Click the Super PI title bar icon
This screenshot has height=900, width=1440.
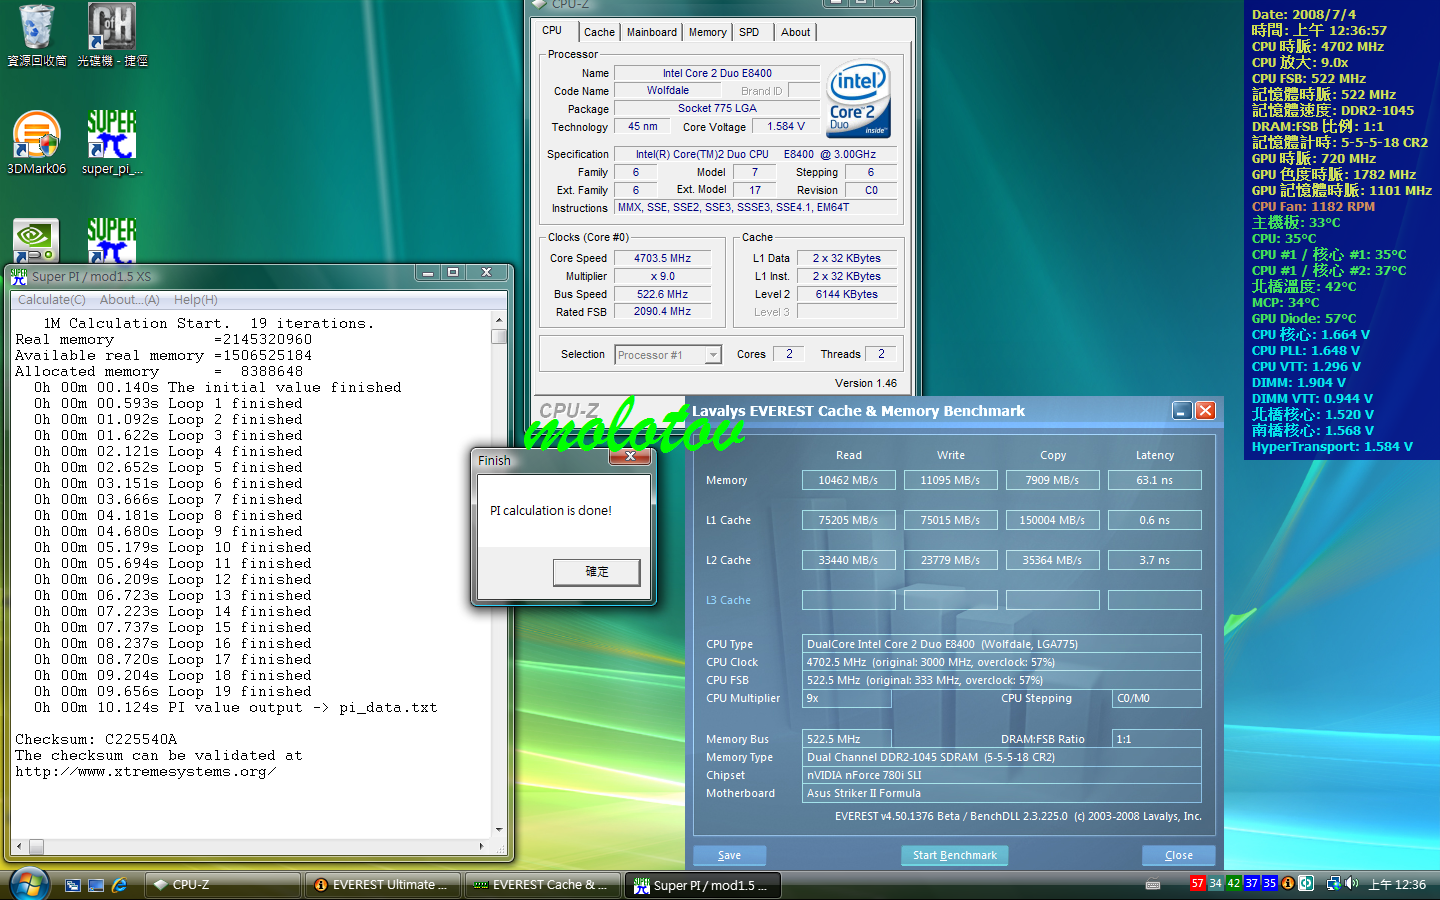point(19,276)
